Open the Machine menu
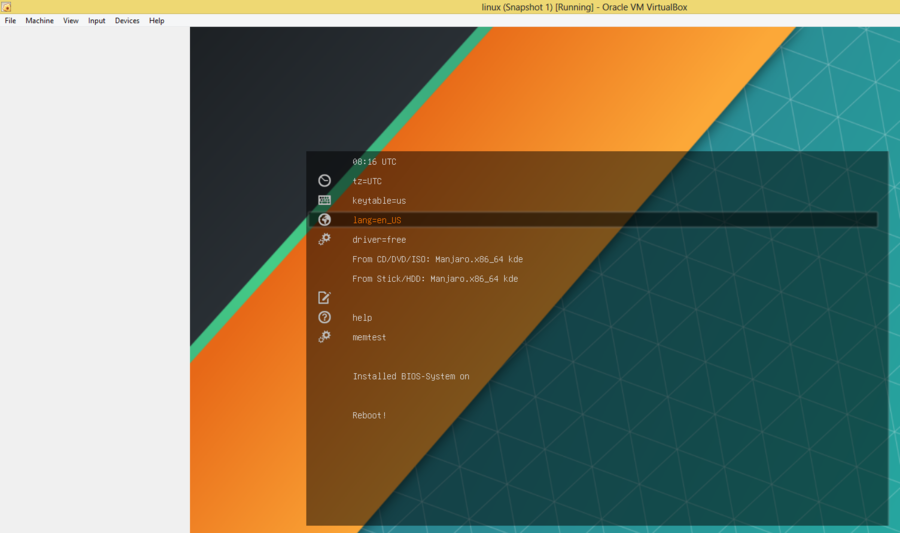This screenshot has height=533, width=900. [39, 21]
